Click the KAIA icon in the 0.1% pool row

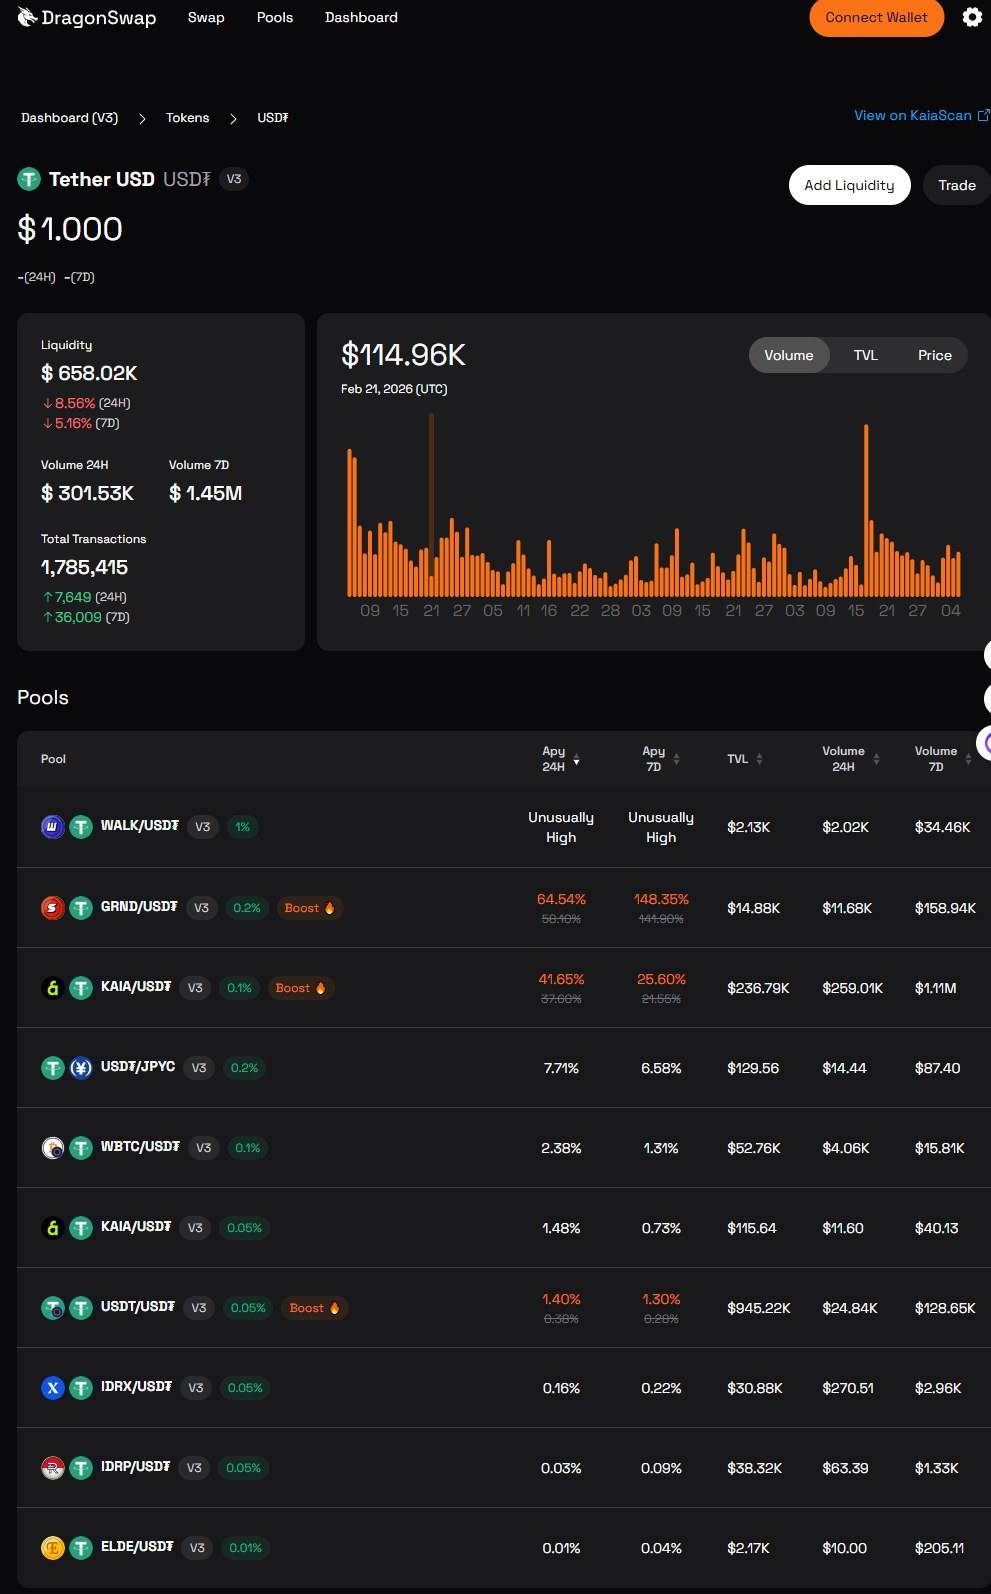tap(53, 988)
